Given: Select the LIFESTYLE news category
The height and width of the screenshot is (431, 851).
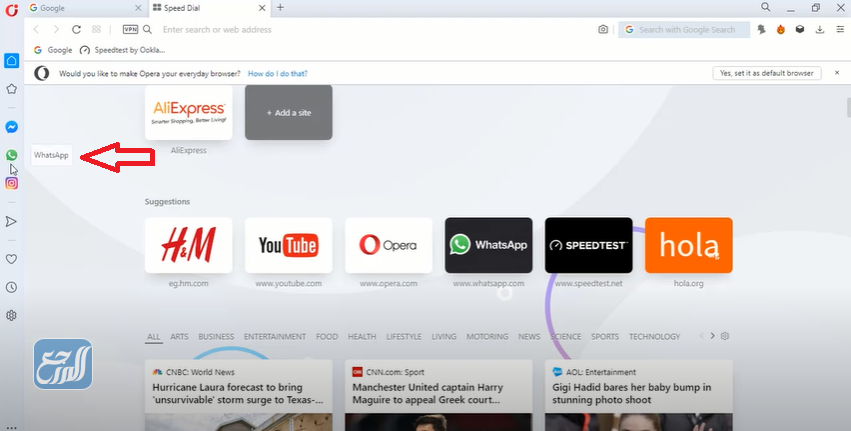Looking at the screenshot, I should (x=404, y=337).
